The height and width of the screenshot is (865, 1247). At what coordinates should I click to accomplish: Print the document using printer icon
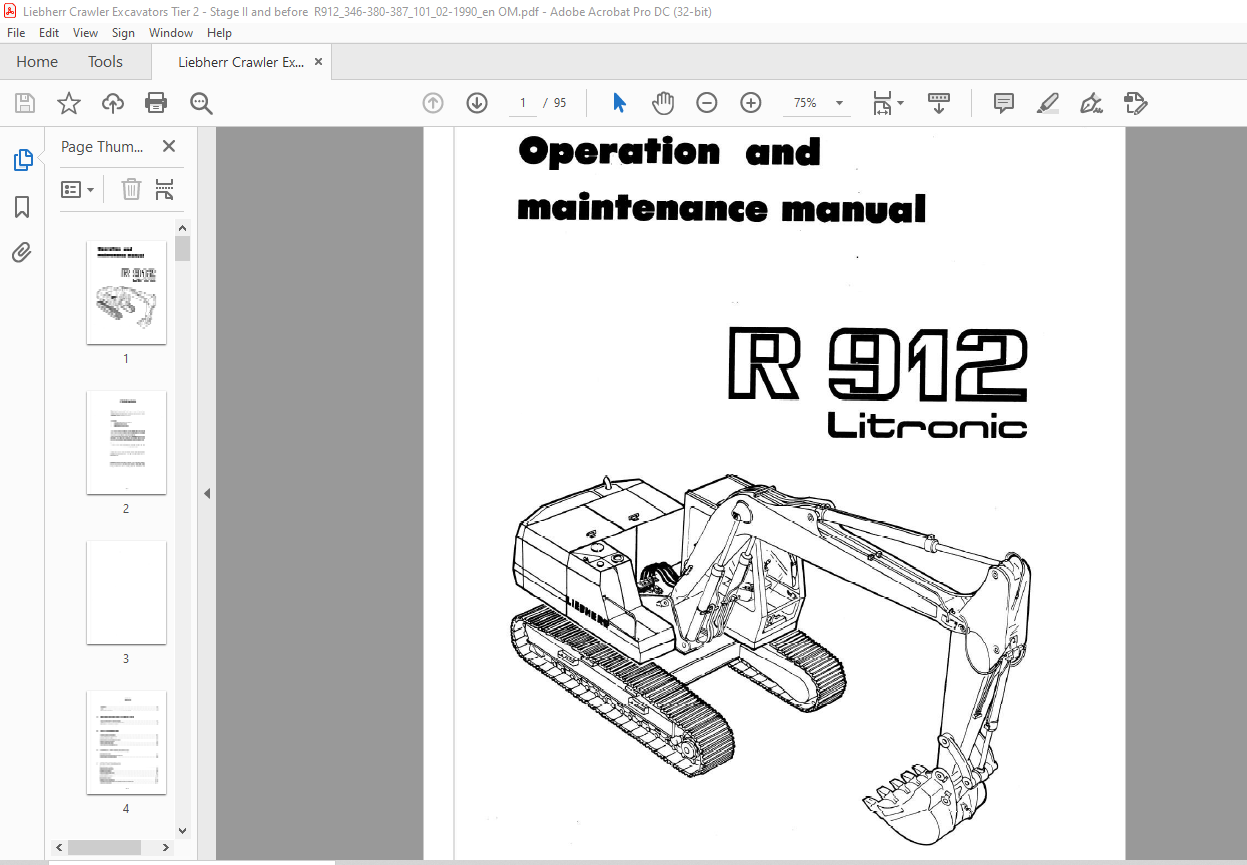point(156,103)
